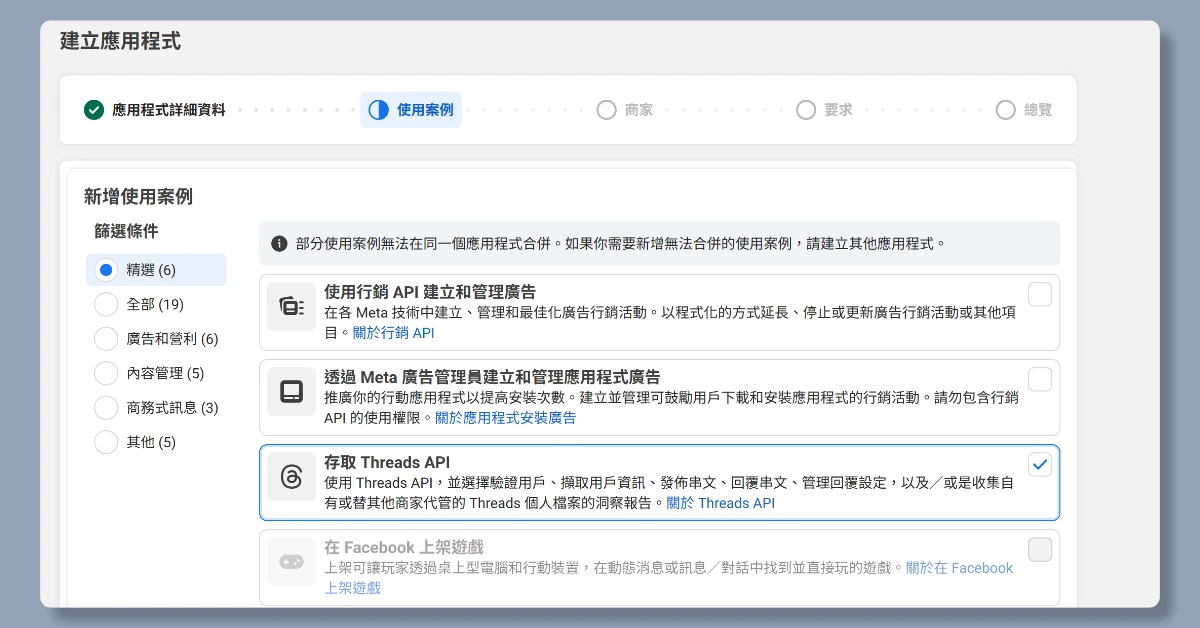Image resolution: width=1200 pixels, height=628 pixels.
Task: Select the 使用案例 step tab
Action: (411, 110)
